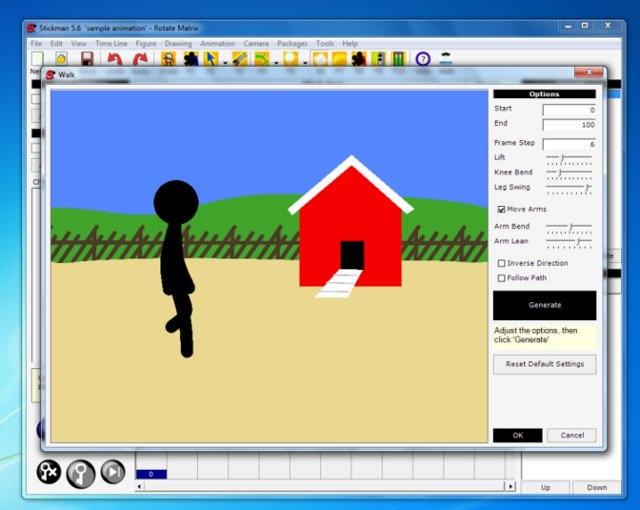The width and height of the screenshot is (640, 510).
Task: Click the Knee Bend slider
Action: click(x=569, y=174)
